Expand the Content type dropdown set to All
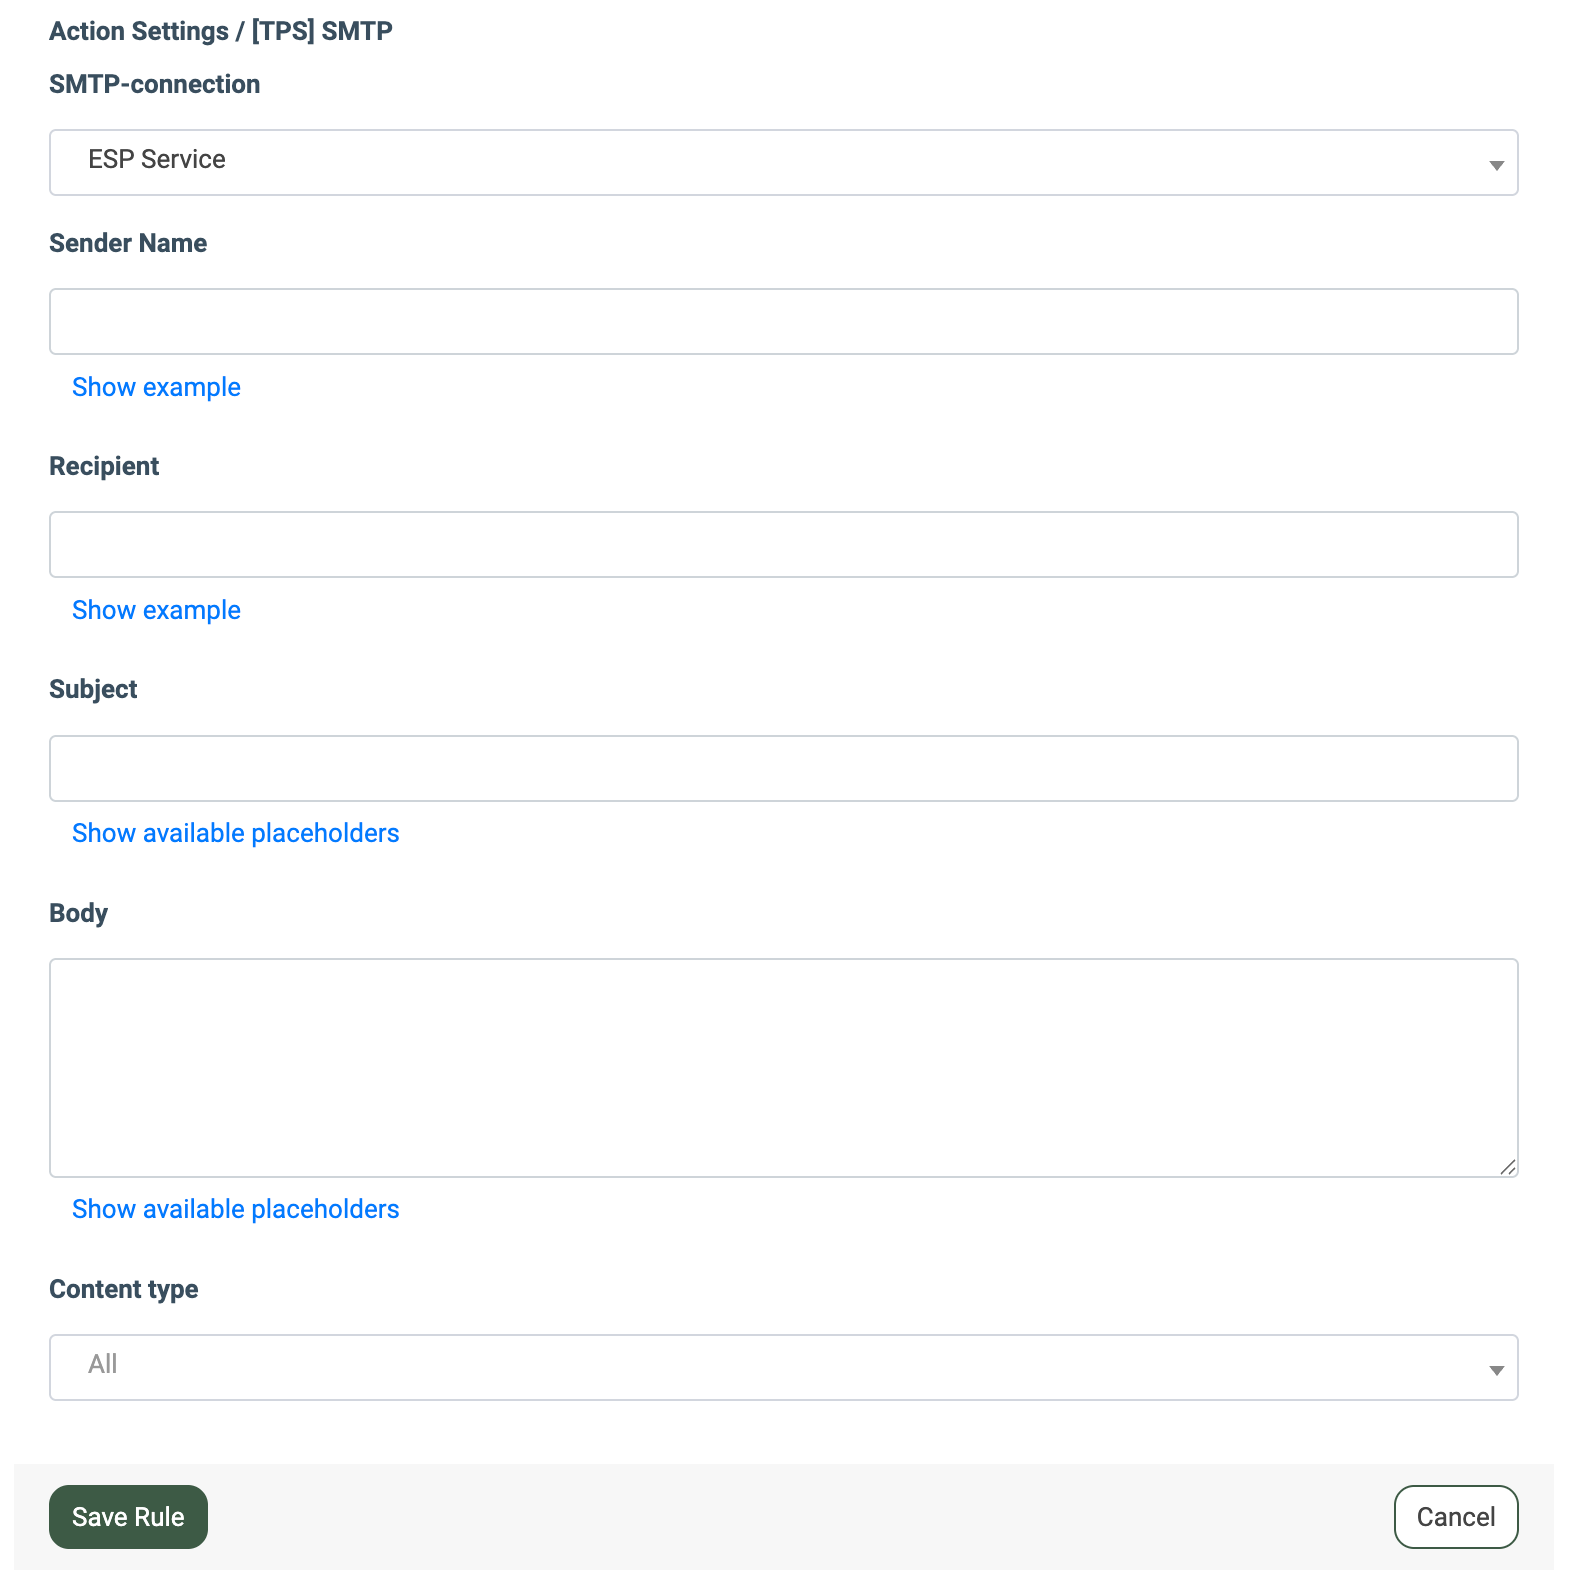Viewport: 1572px width, 1590px height. pos(783,1367)
